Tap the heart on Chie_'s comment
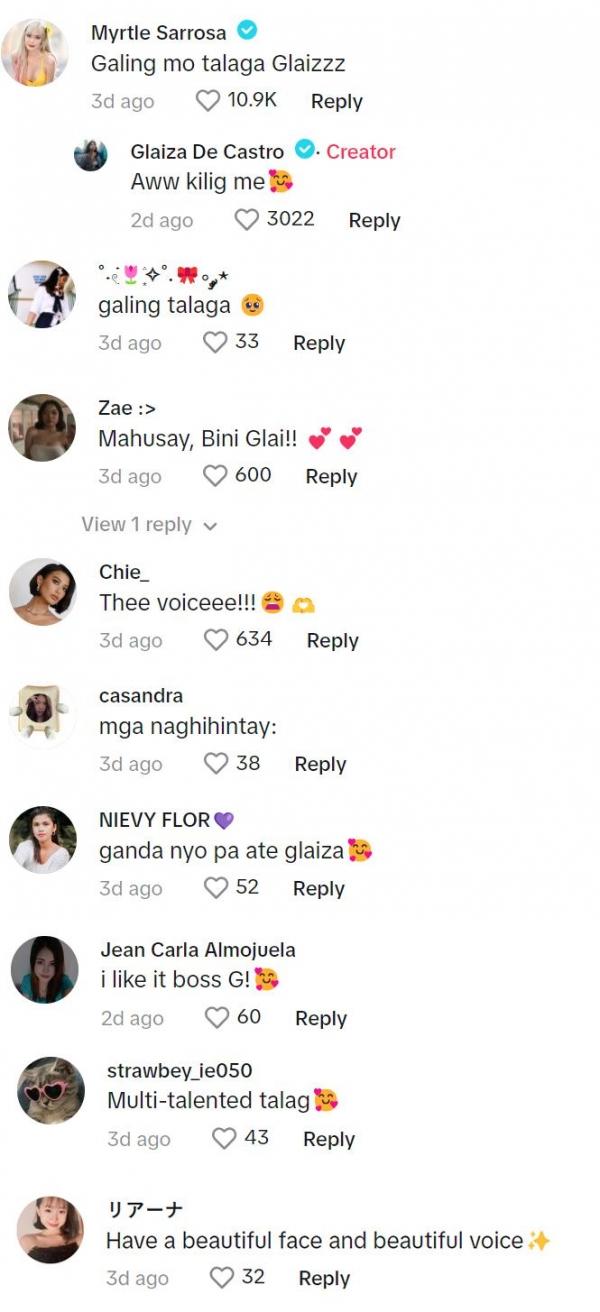Screen dimensions: 600x1312 [x=215, y=640]
